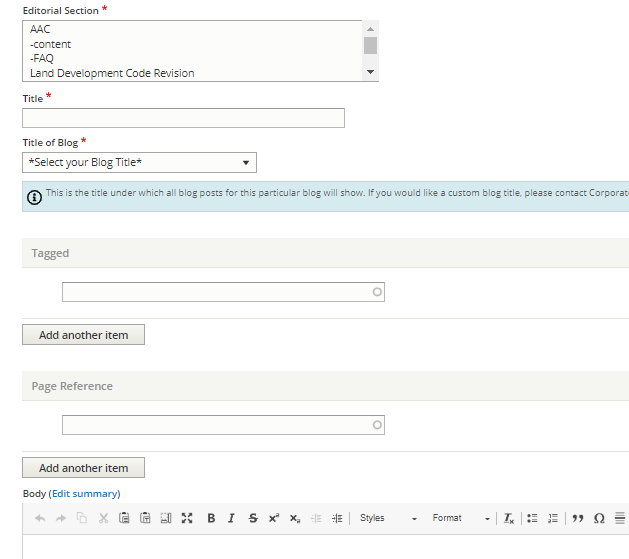Insert a bulleted list
The width and height of the screenshot is (629, 559).
(532, 518)
